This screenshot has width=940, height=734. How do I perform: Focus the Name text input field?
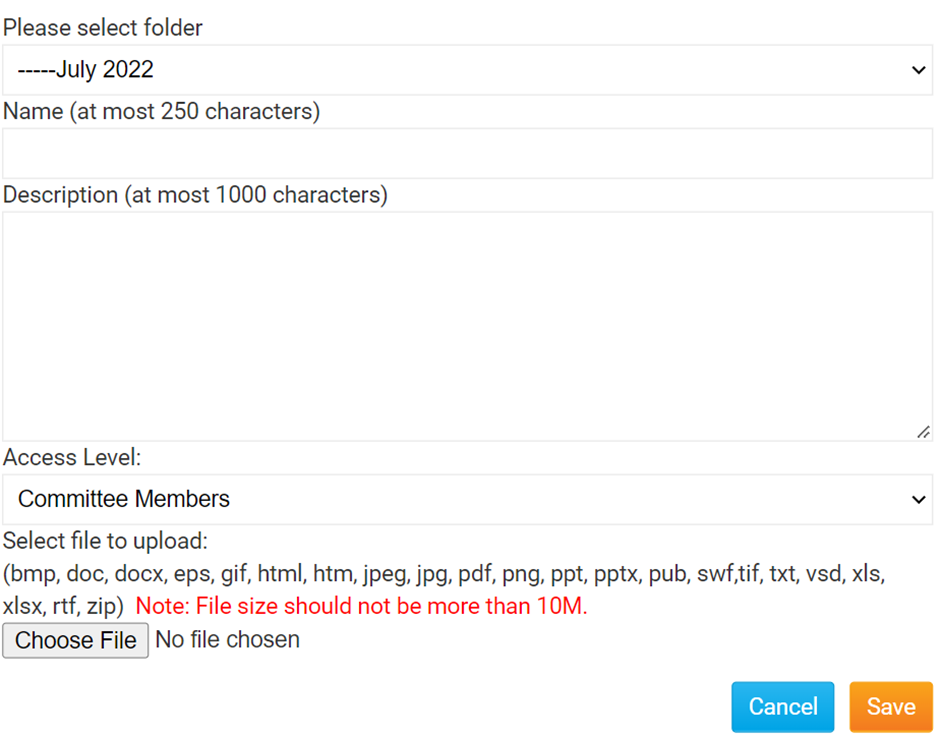467,153
